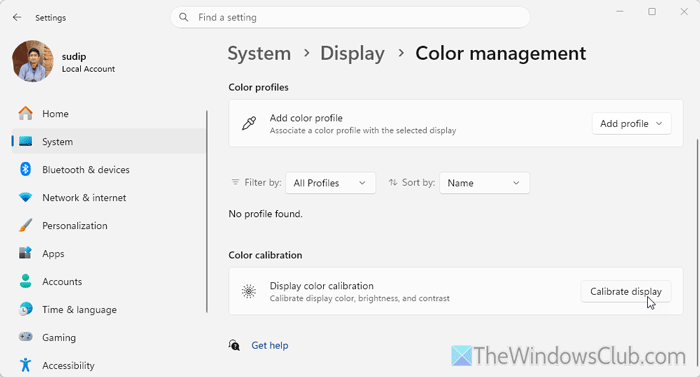Focus the Find a setting search box

click(350, 17)
